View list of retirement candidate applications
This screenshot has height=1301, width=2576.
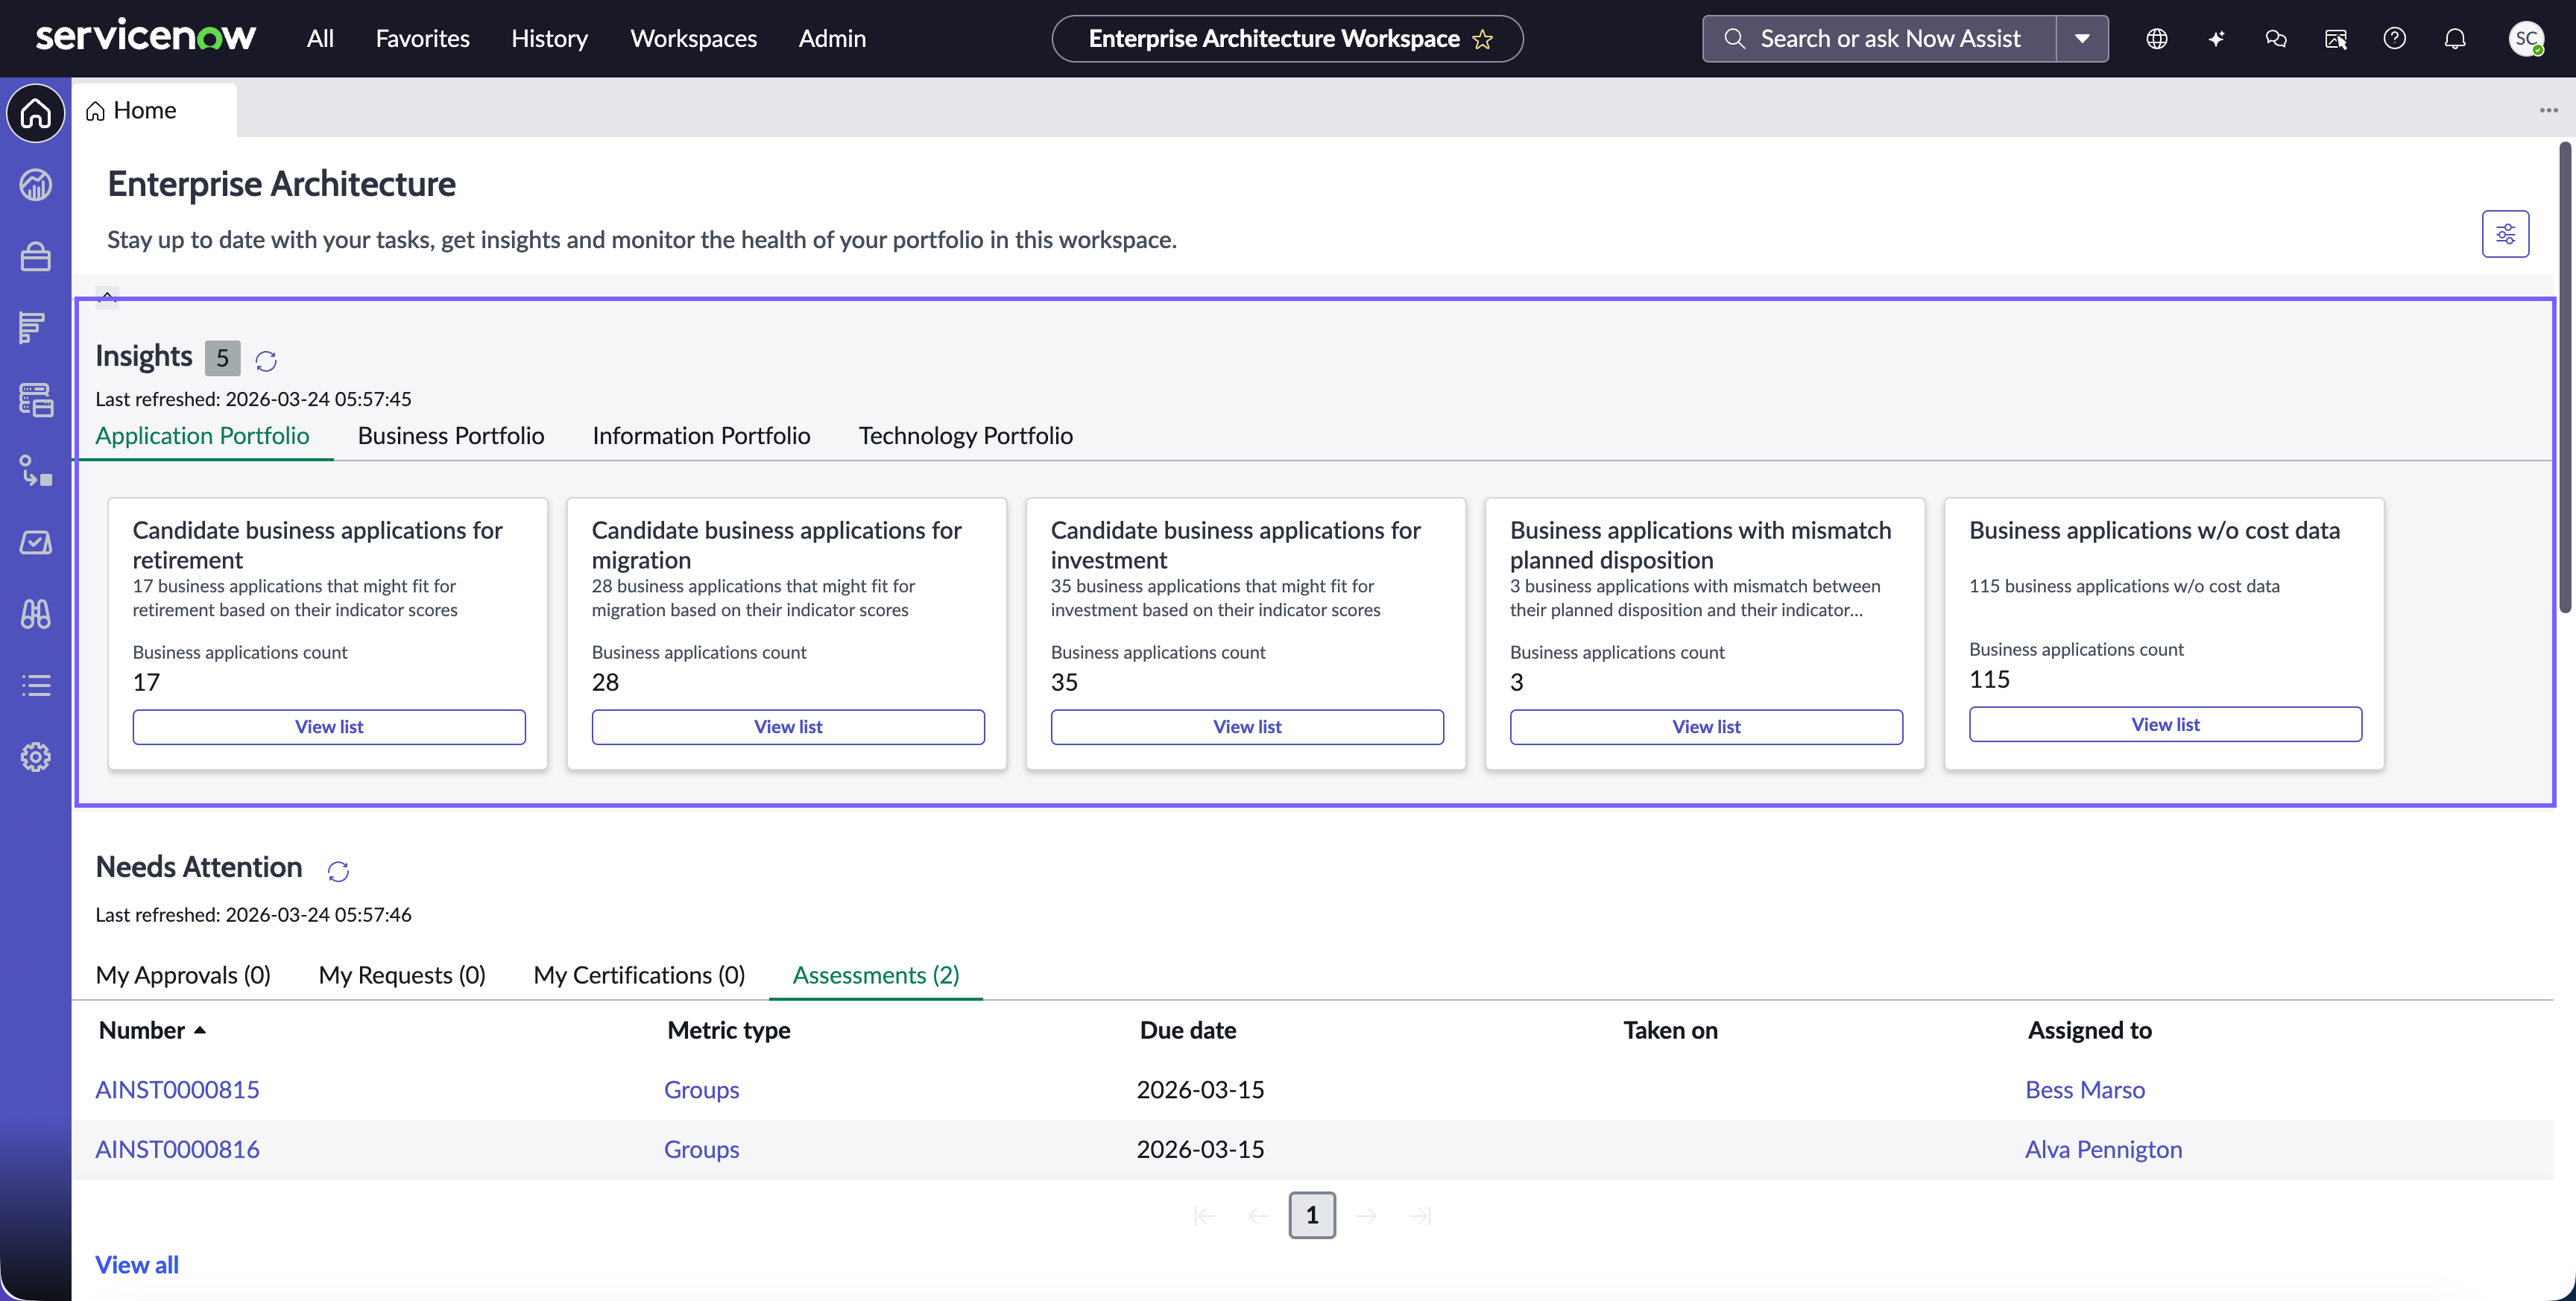pos(329,727)
